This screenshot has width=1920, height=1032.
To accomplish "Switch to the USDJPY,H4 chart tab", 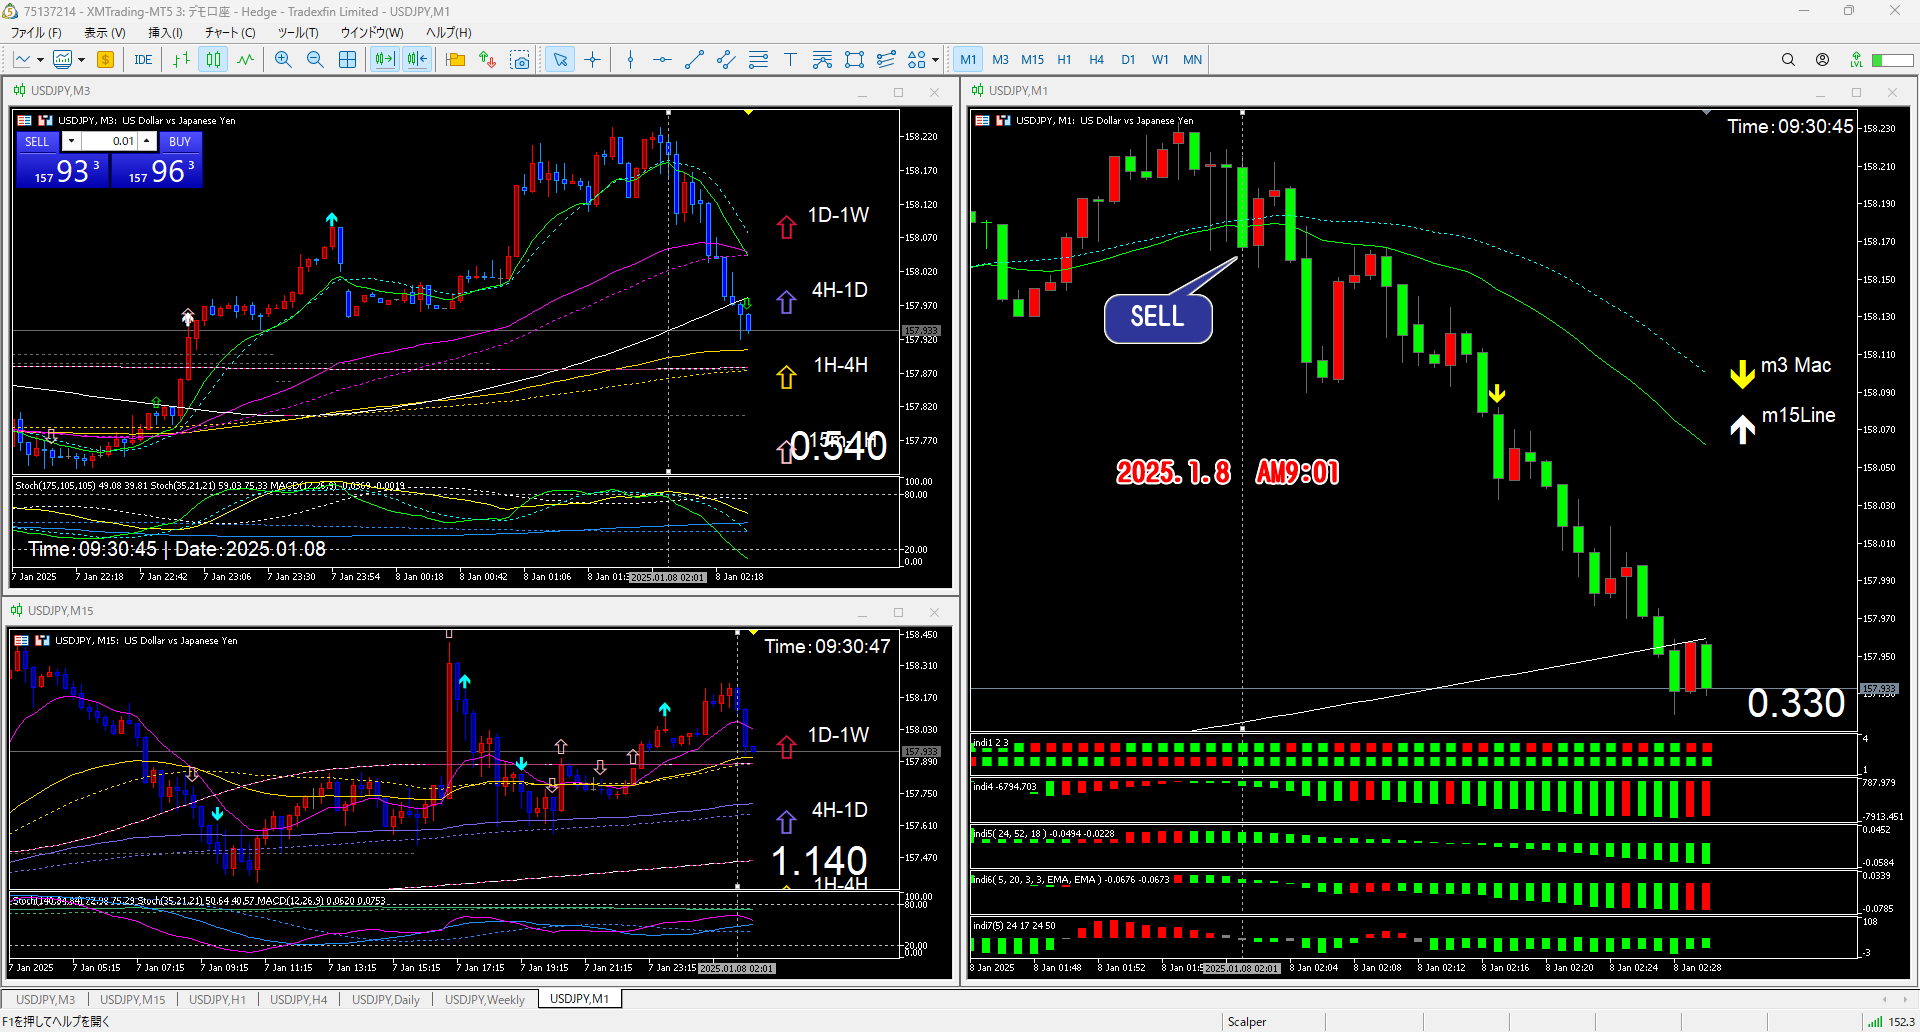I will coord(298,999).
